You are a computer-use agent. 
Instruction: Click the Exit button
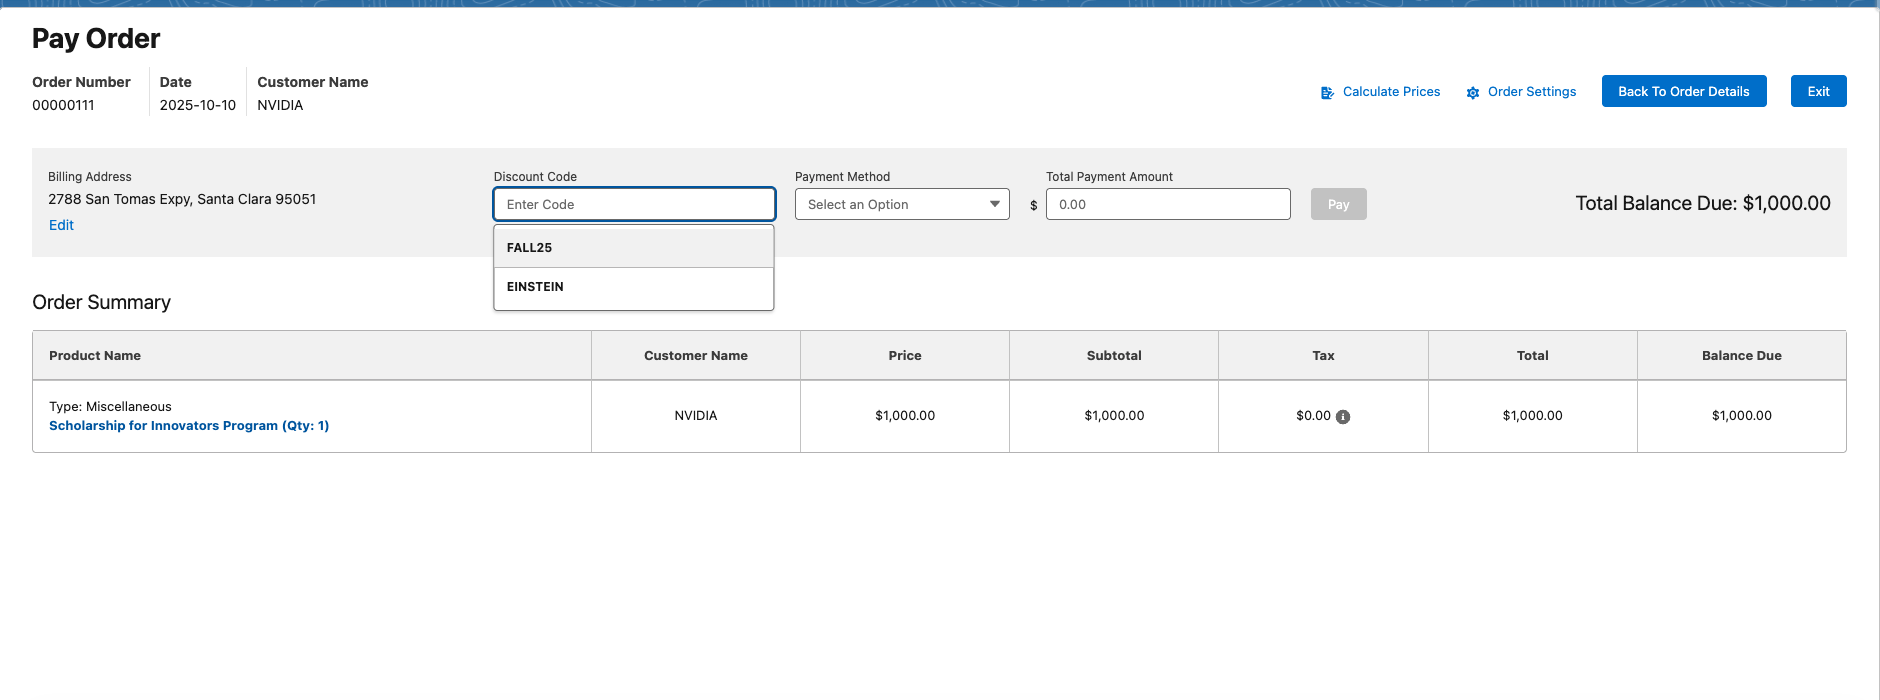point(1818,91)
